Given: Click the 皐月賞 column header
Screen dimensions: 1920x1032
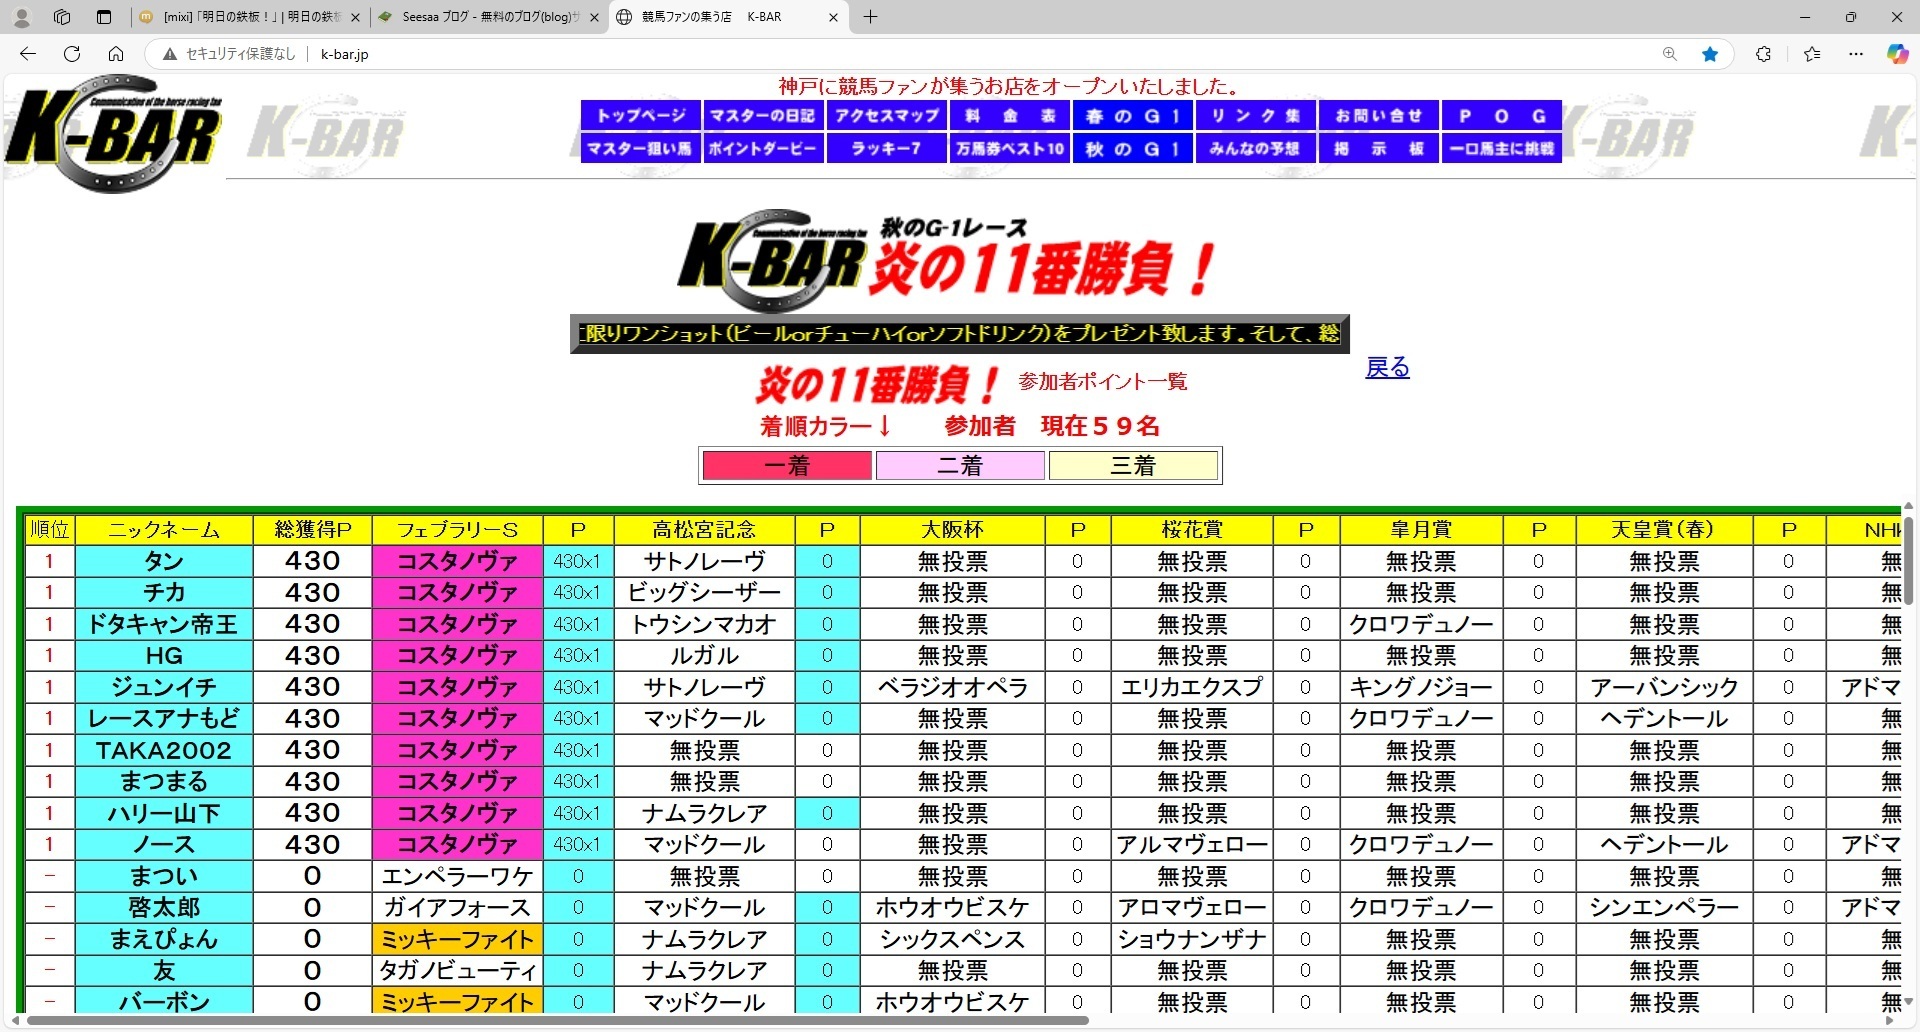Looking at the screenshot, I should (1421, 530).
